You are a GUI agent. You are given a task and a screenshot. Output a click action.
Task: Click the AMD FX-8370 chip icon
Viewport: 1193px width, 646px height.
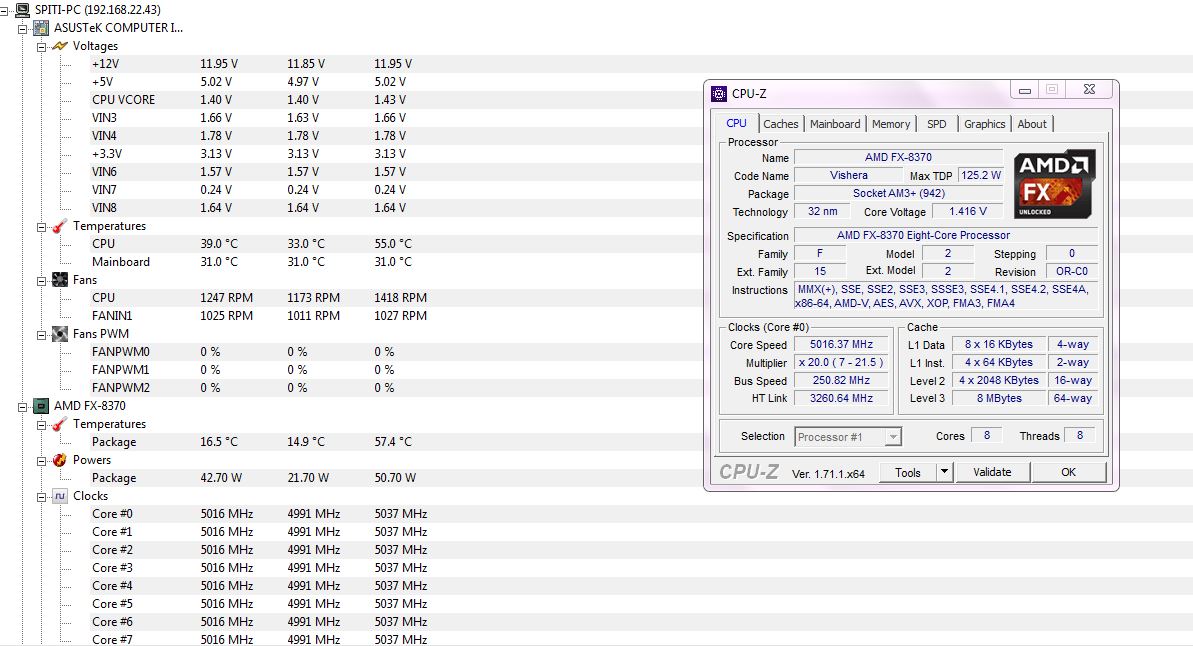pos(42,406)
